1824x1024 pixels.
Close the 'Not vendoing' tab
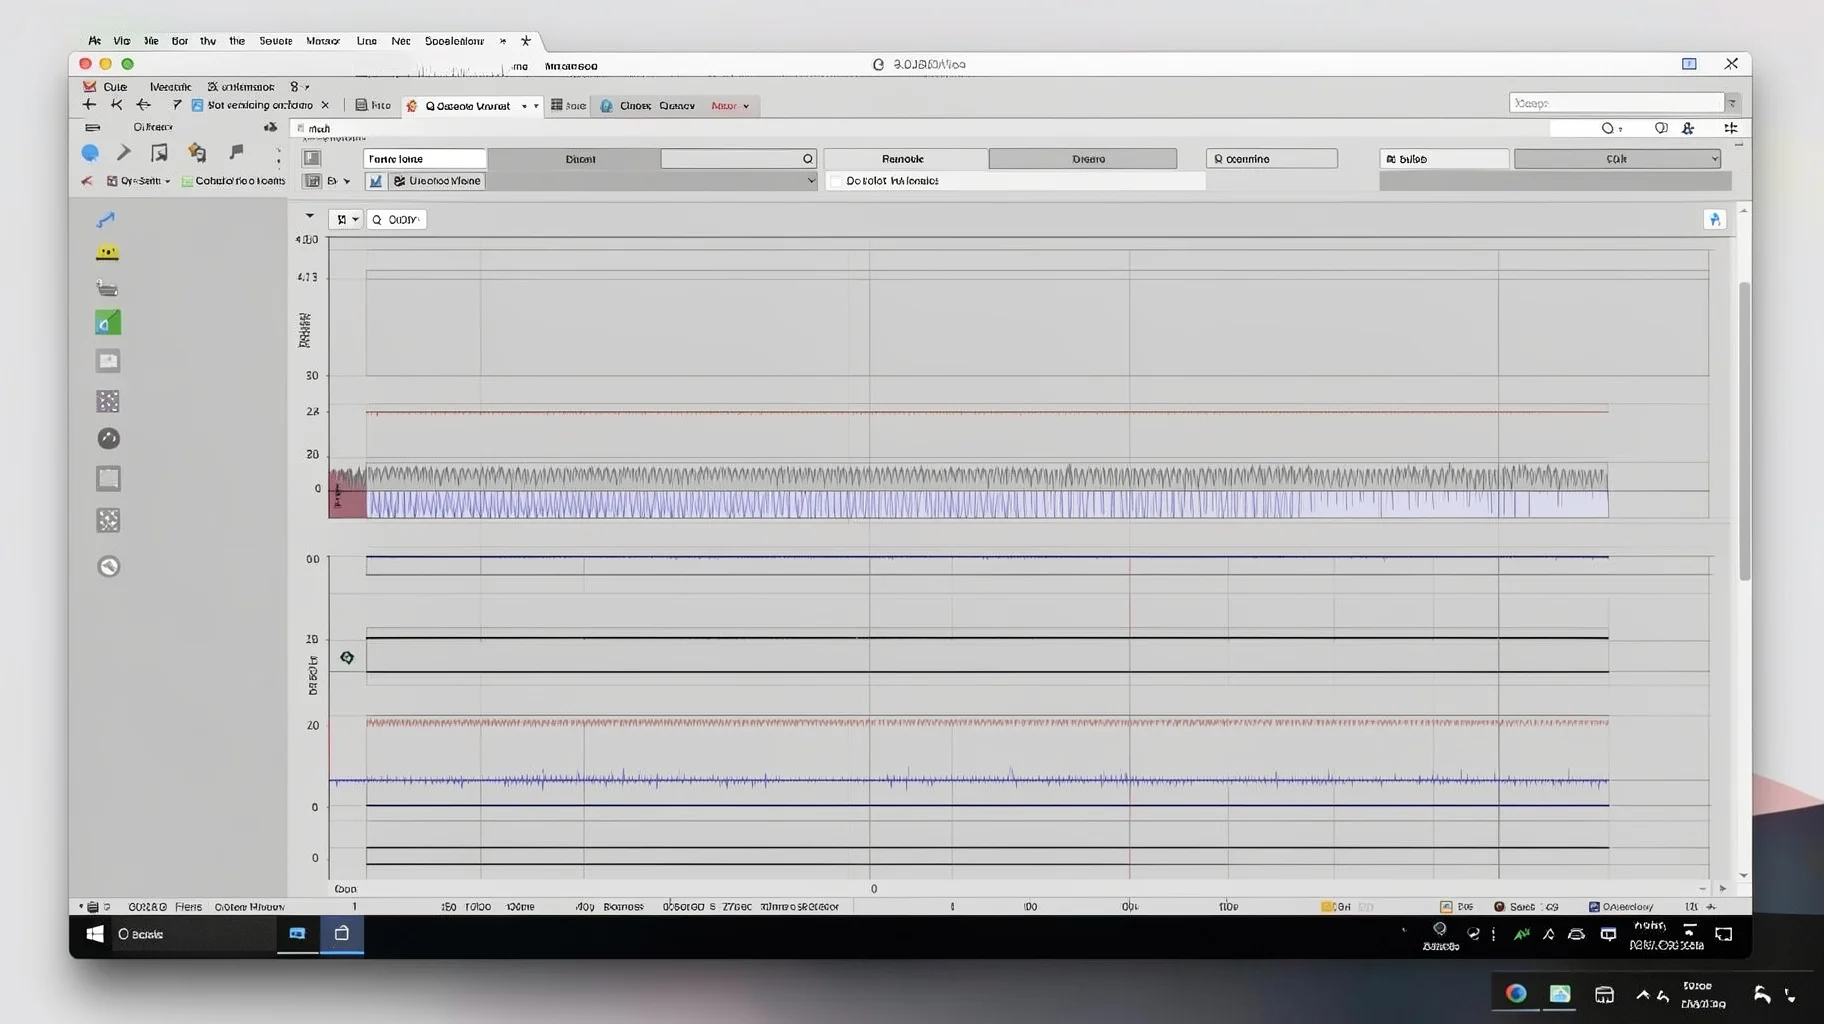pos(325,105)
